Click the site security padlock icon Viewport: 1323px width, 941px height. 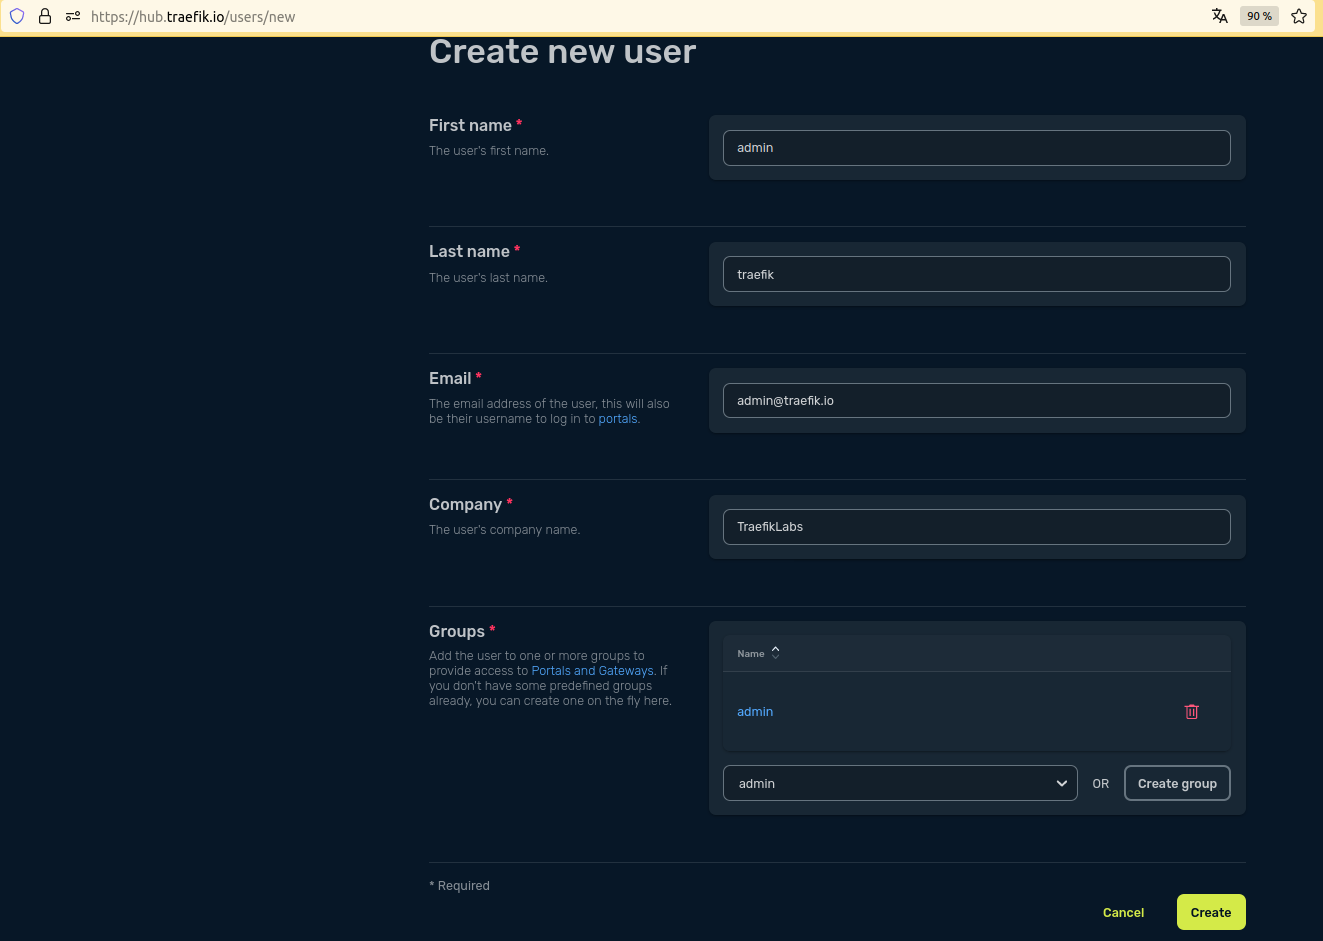[45, 16]
